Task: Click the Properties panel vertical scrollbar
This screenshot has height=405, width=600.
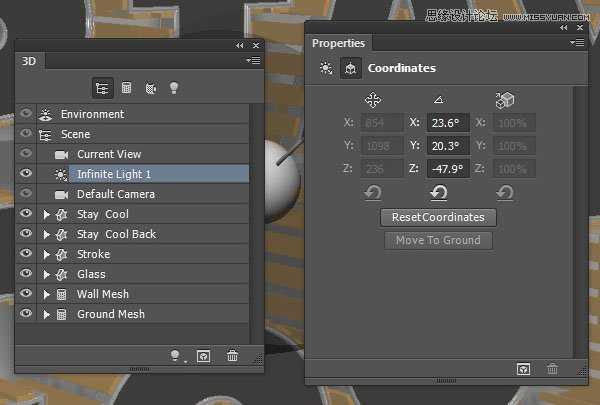Action: click(580, 222)
